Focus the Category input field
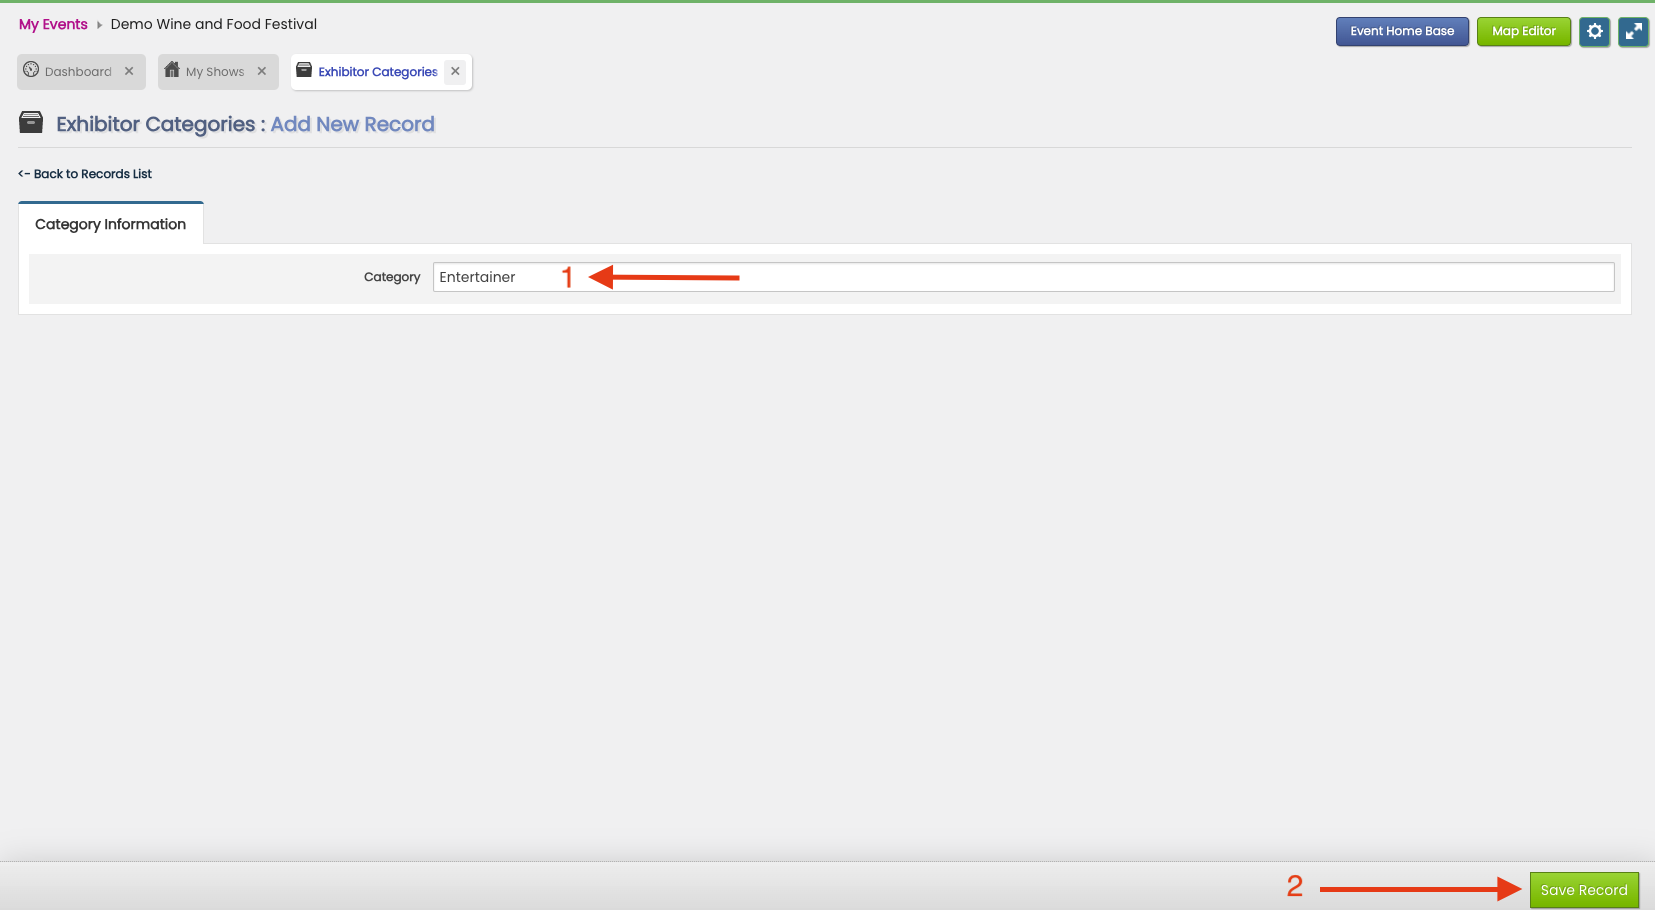Image resolution: width=1655 pixels, height=910 pixels. point(1023,277)
